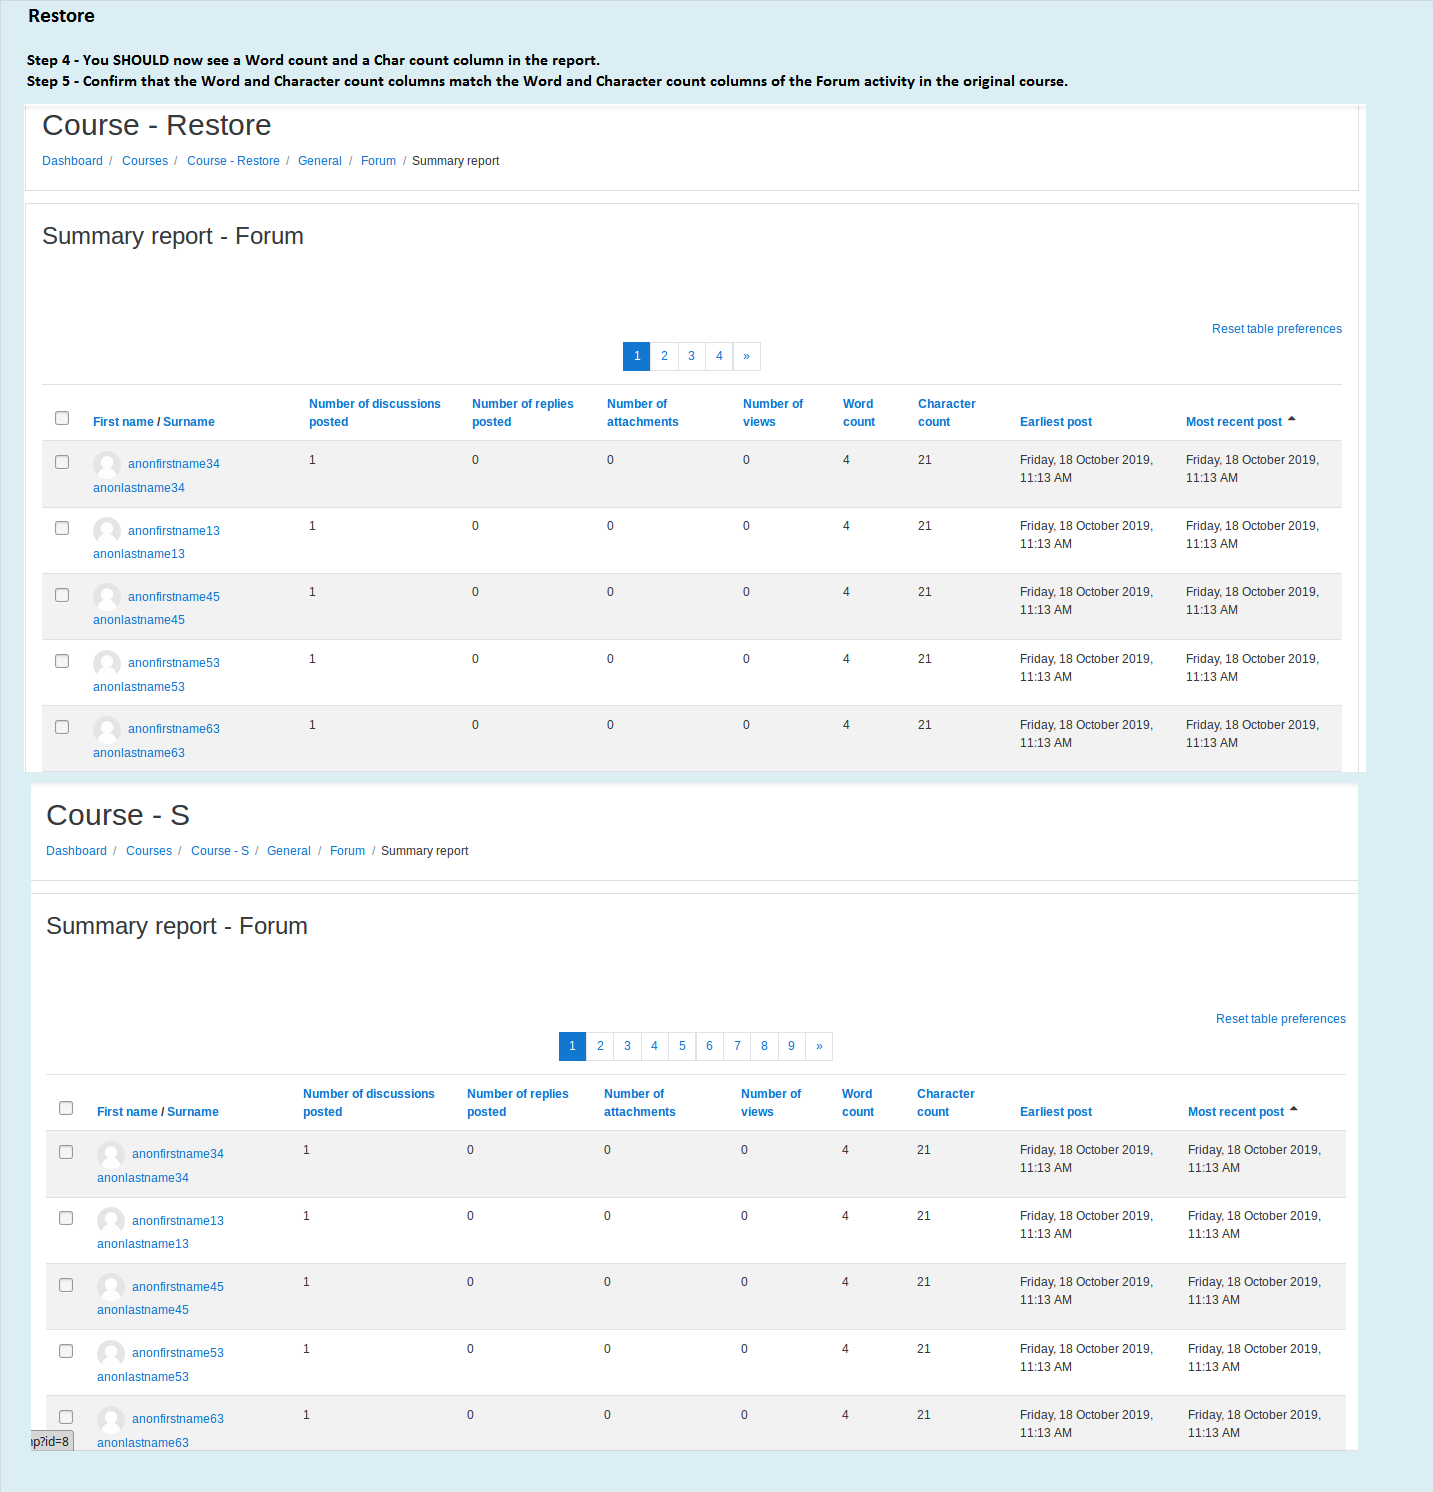Click anonfirstname53 avatar in Course - Restore table
The image size is (1433, 1492).
click(107, 663)
